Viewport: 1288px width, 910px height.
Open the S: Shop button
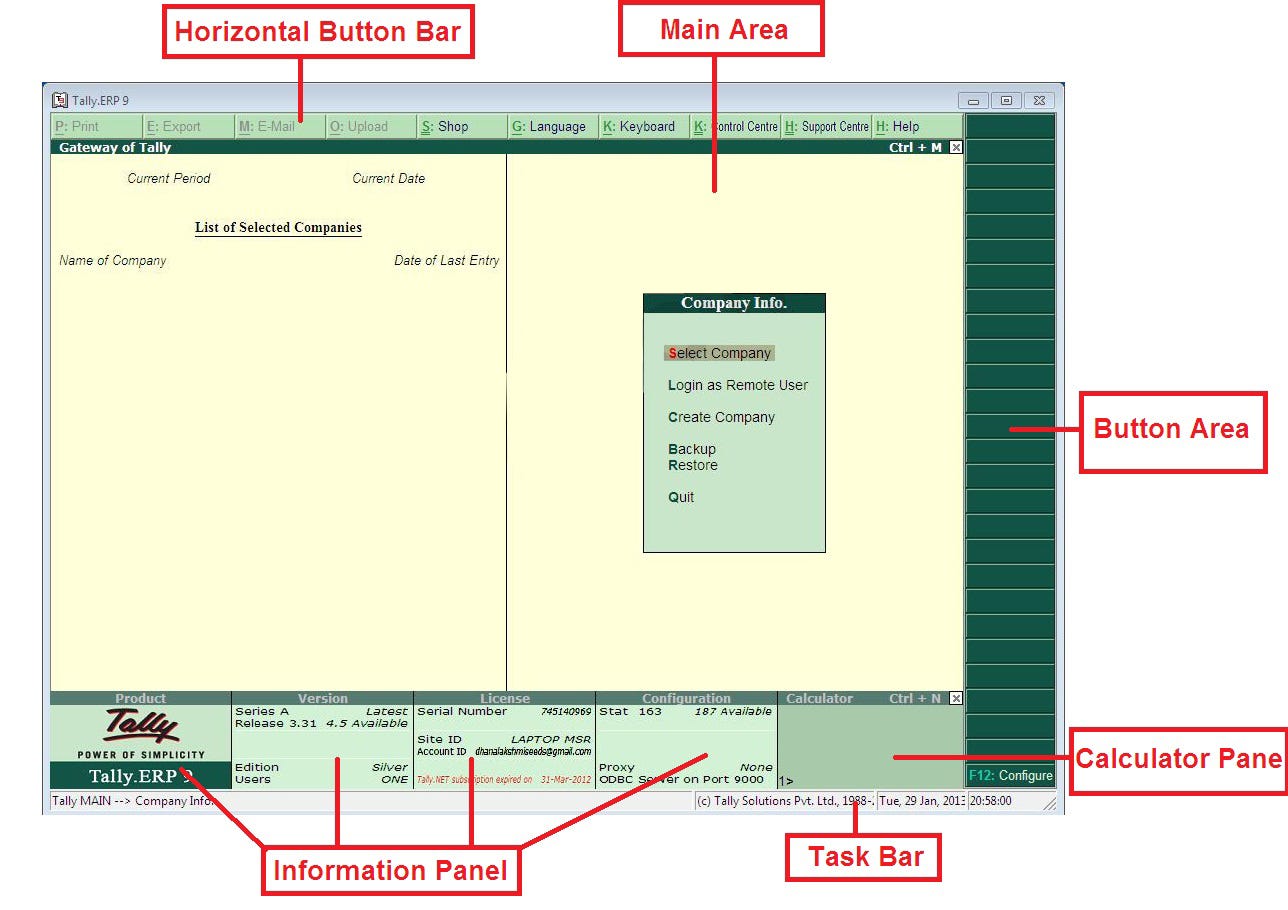click(462, 127)
